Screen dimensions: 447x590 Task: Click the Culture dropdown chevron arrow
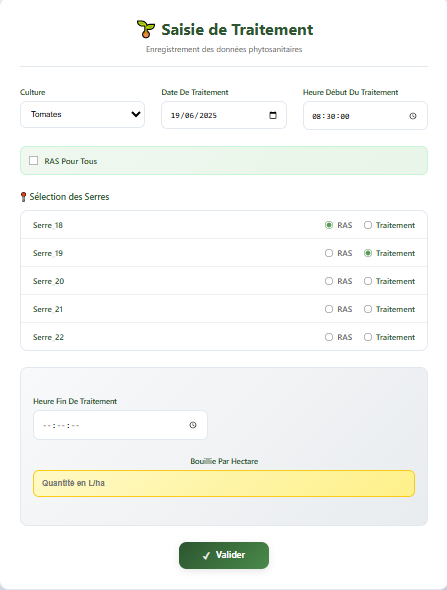point(136,114)
